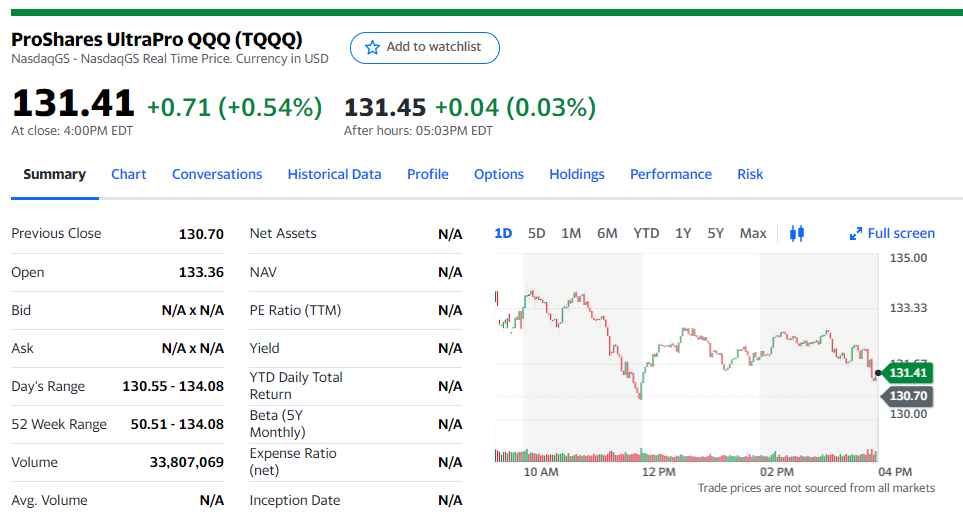Click the Open value 133.36

coord(201,272)
